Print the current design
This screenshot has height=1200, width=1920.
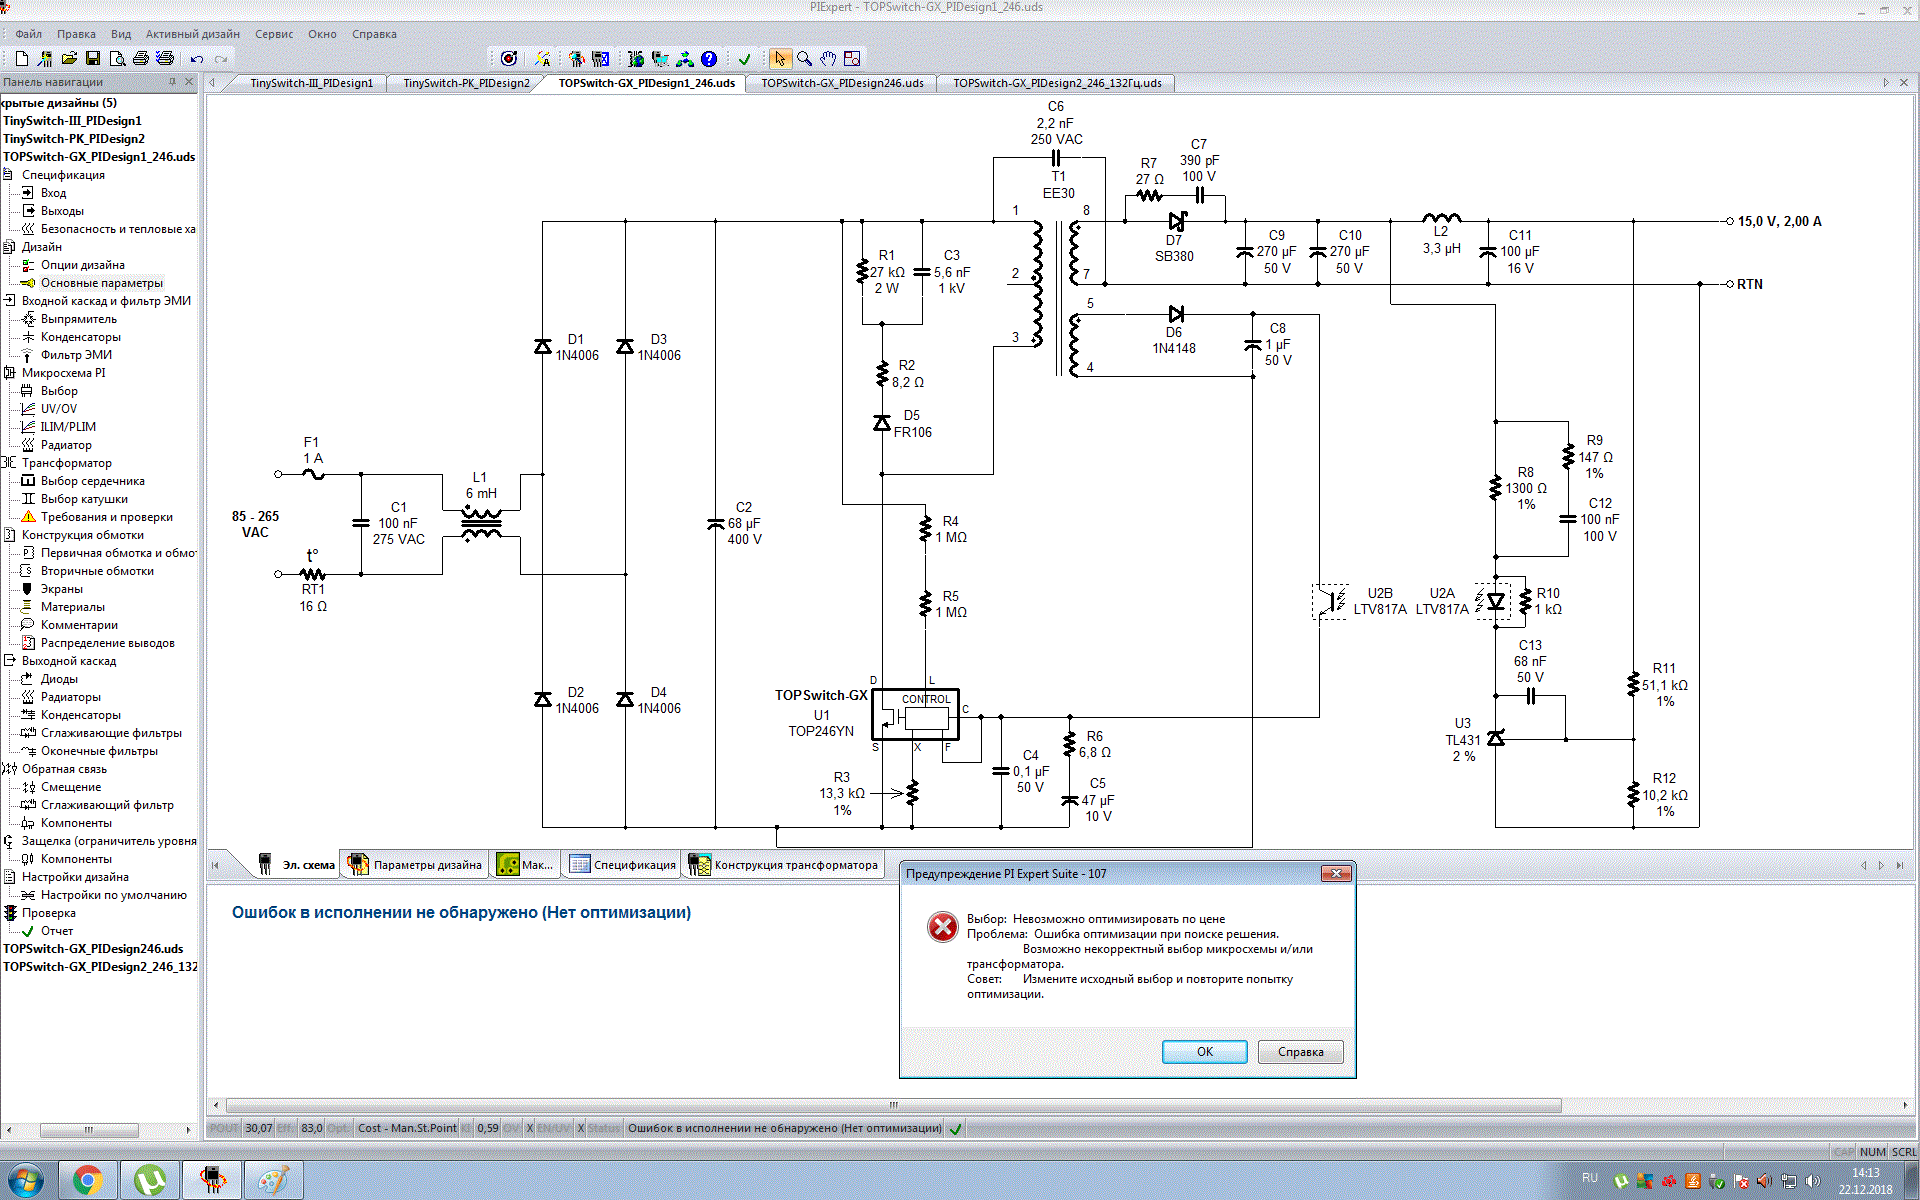[141, 59]
